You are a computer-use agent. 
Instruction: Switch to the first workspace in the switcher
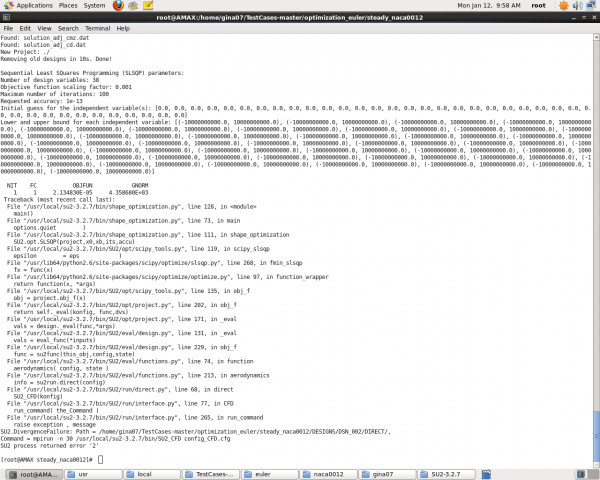[580, 474]
